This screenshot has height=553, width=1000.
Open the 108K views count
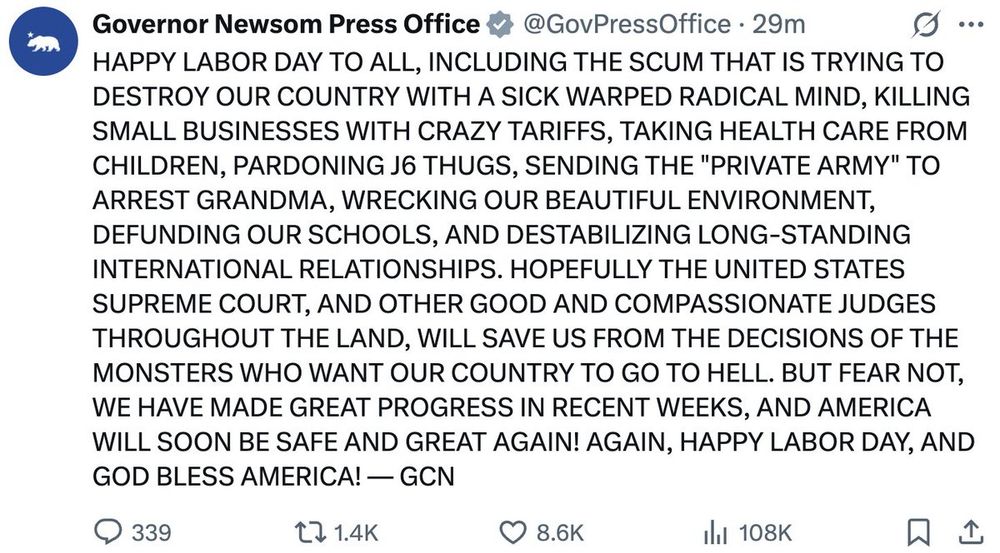[765, 532]
